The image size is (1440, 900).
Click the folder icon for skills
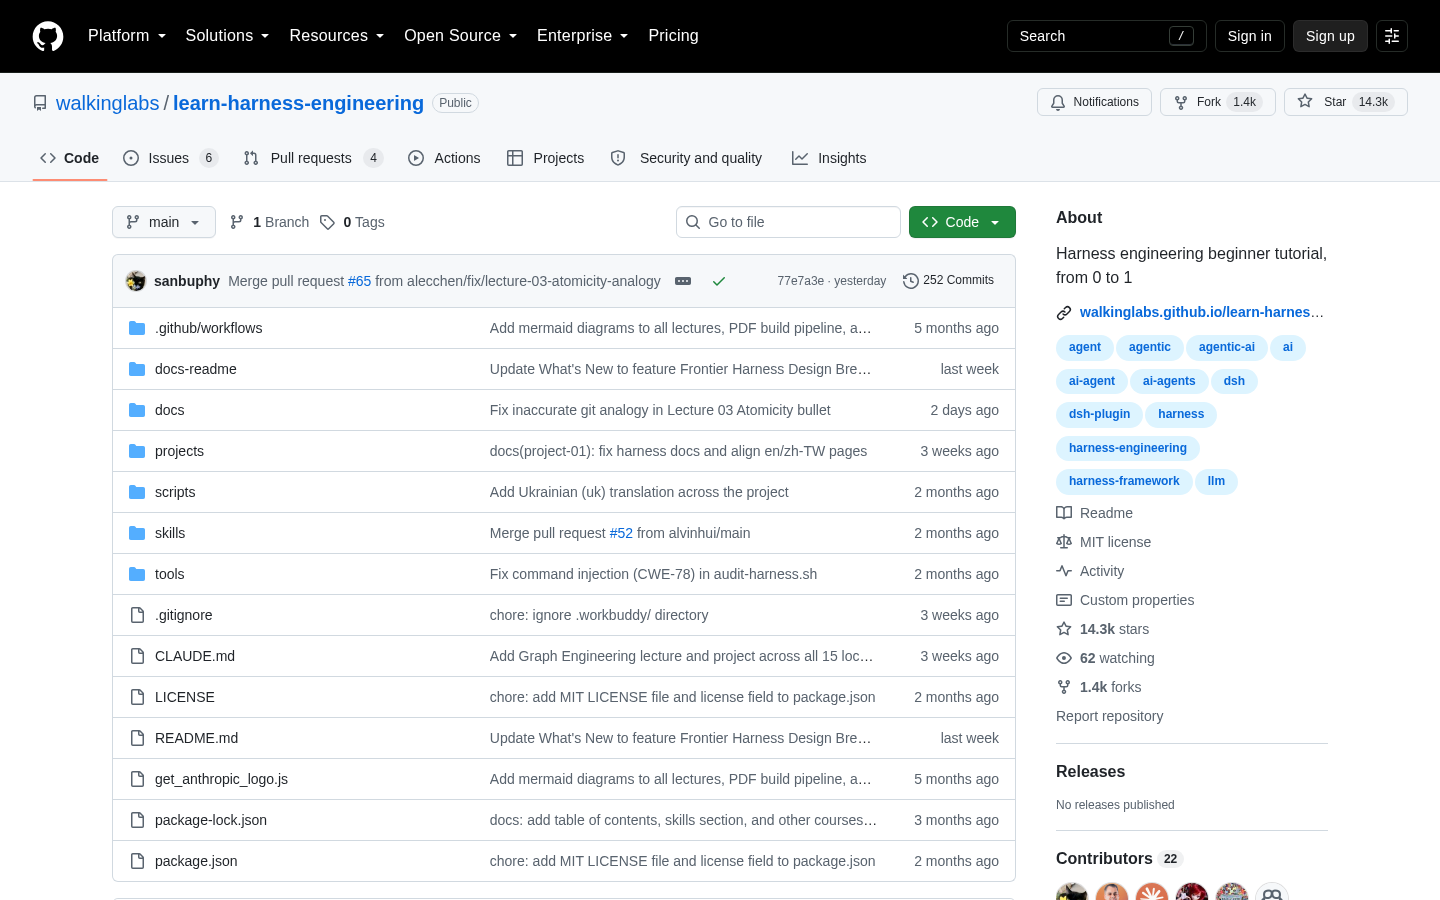click(x=137, y=533)
